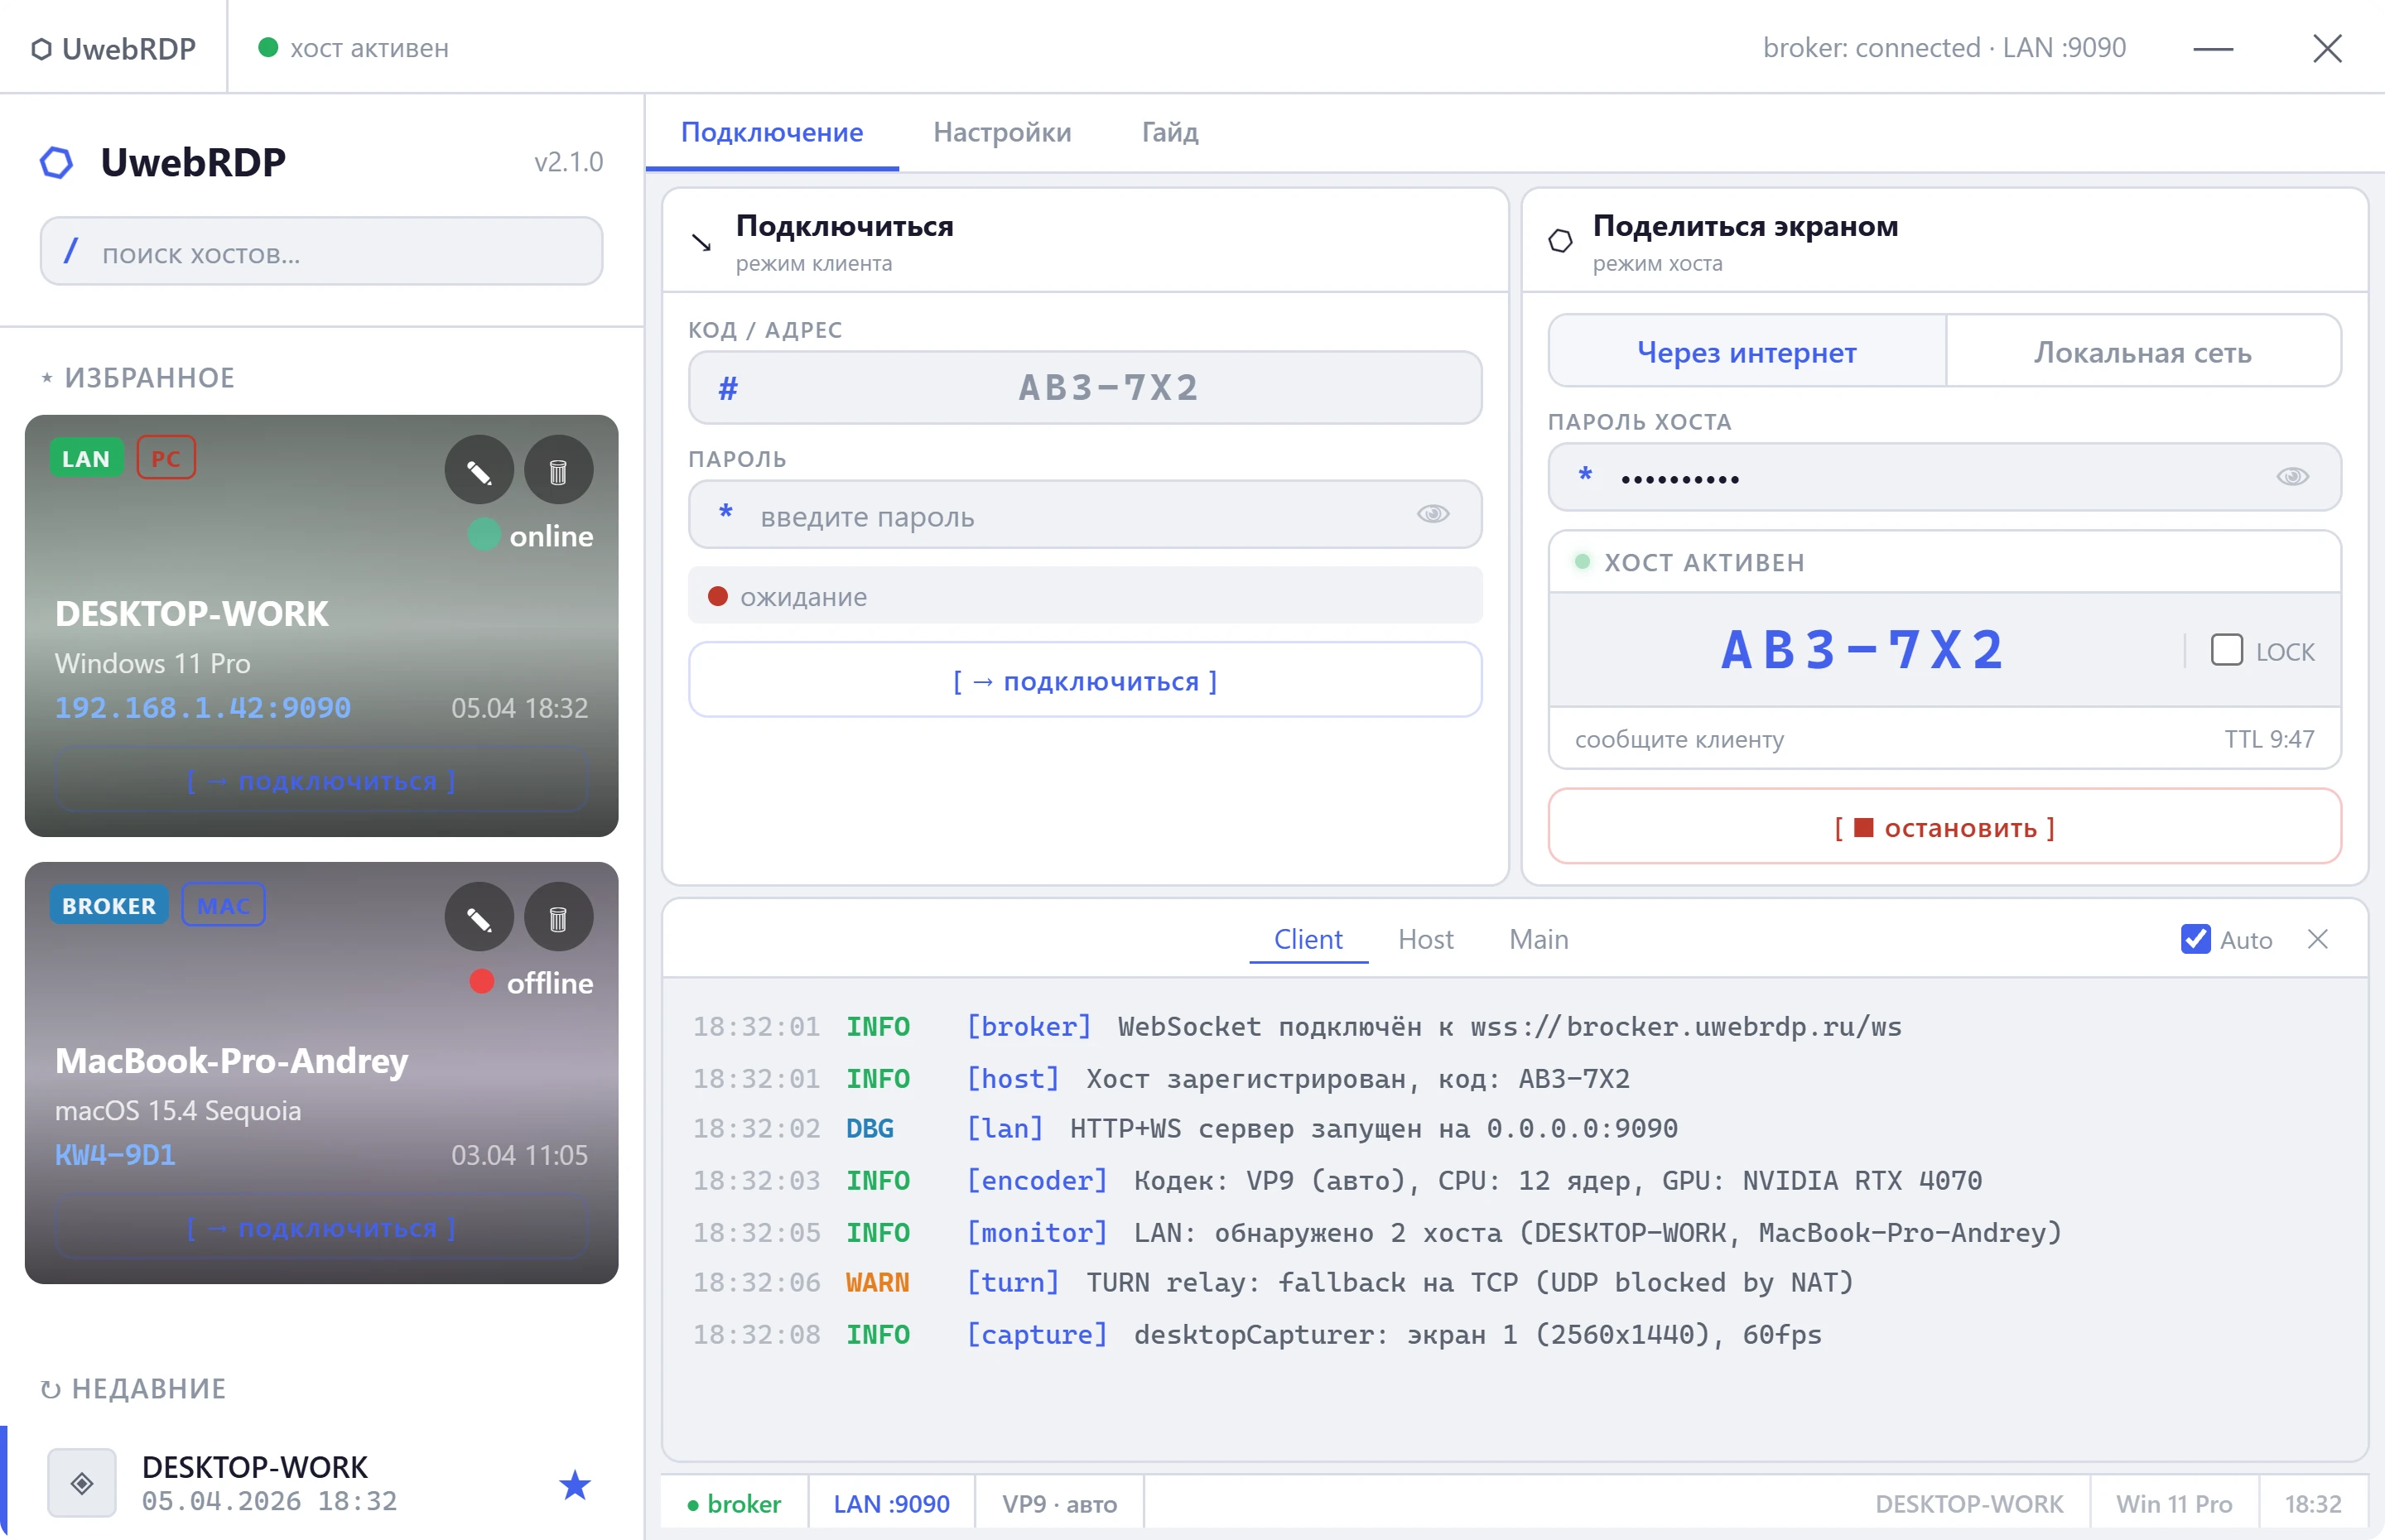Click the star icon next to recent DESKTOP-WORK

point(574,1484)
